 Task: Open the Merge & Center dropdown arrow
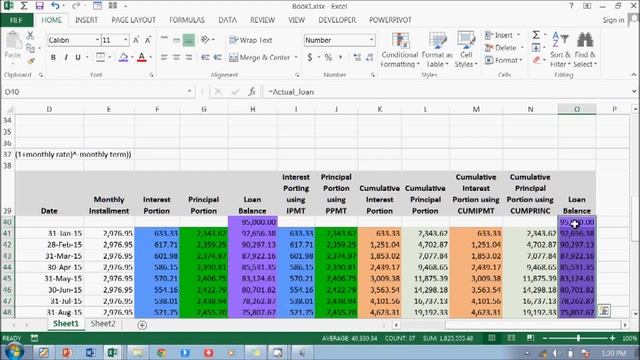296,58
